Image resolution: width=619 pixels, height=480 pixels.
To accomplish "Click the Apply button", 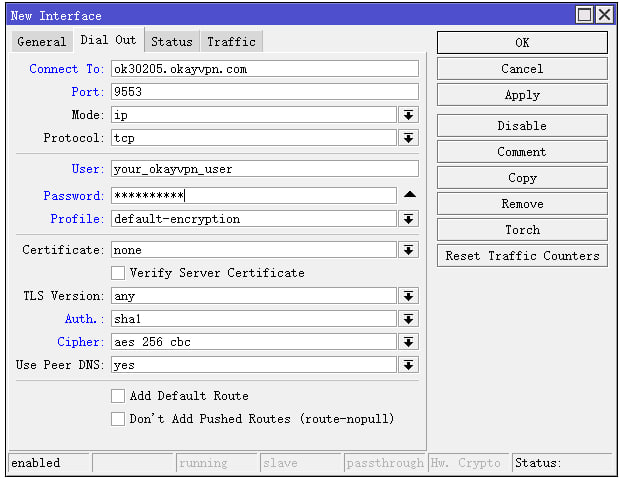I will 521,95.
